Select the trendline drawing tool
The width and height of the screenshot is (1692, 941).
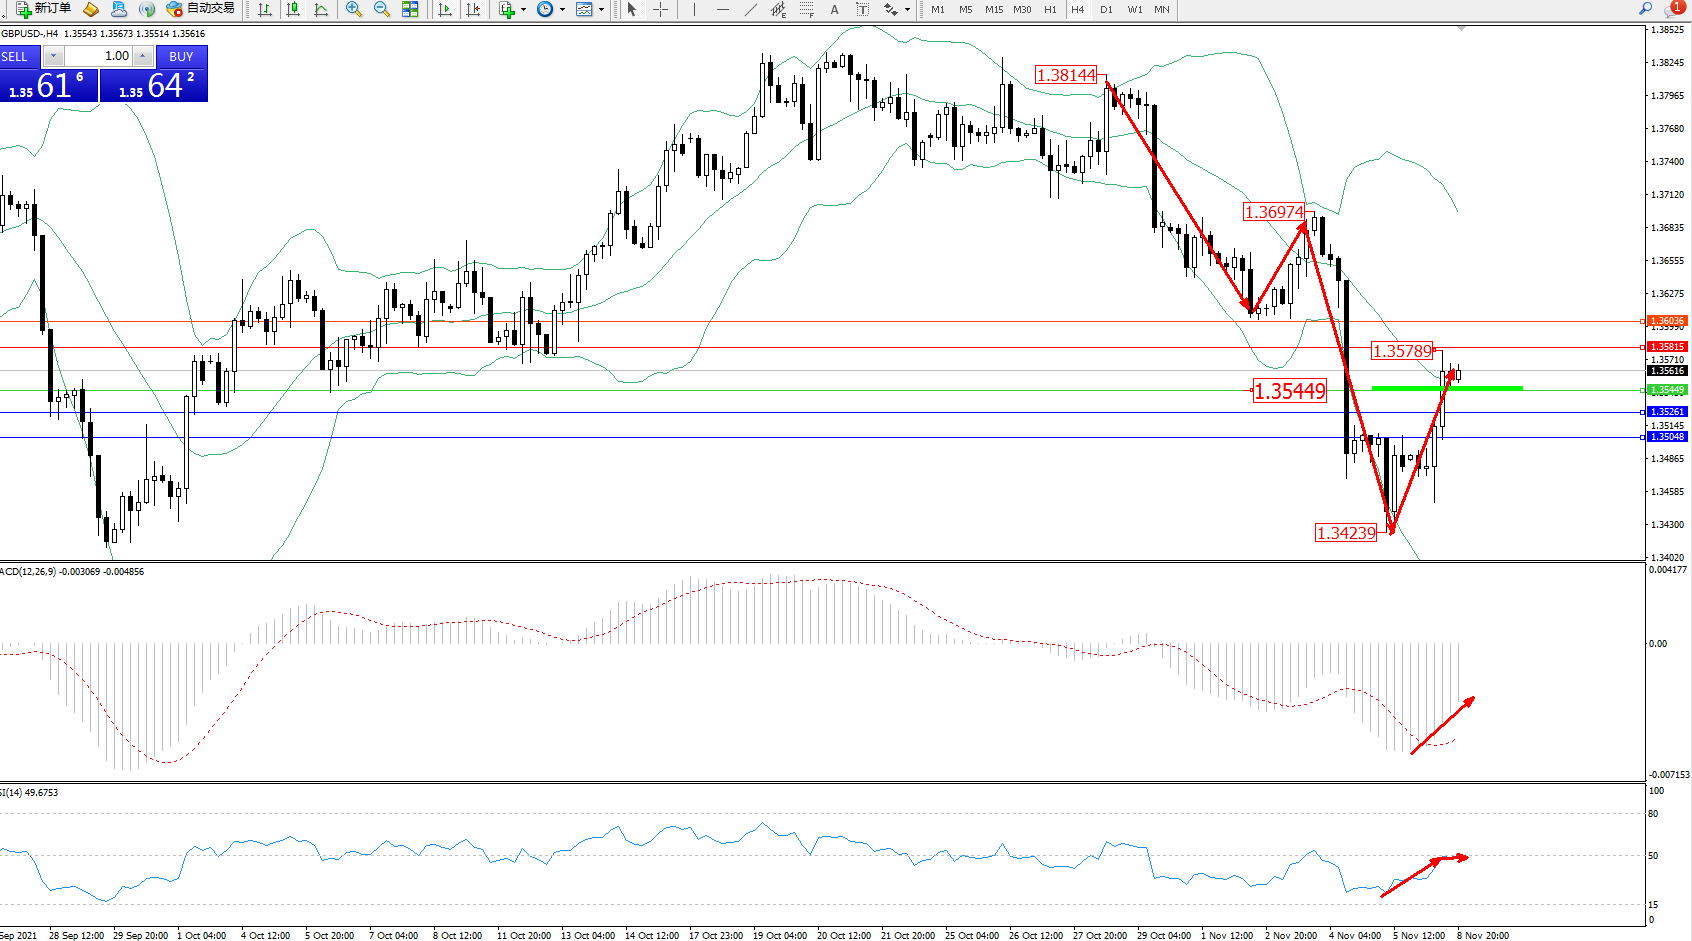point(751,9)
